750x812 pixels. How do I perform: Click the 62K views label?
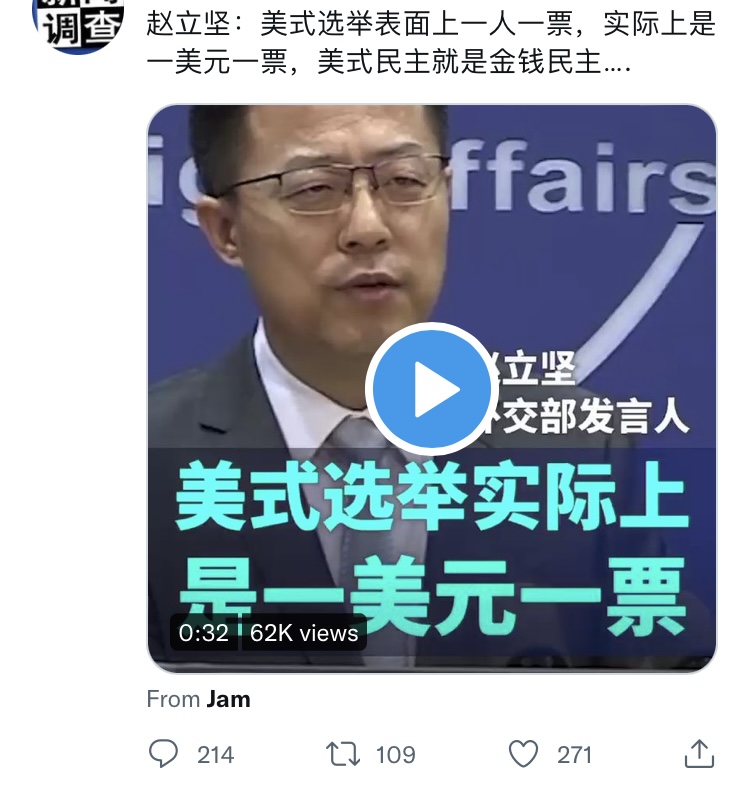pyautogui.click(x=304, y=633)
